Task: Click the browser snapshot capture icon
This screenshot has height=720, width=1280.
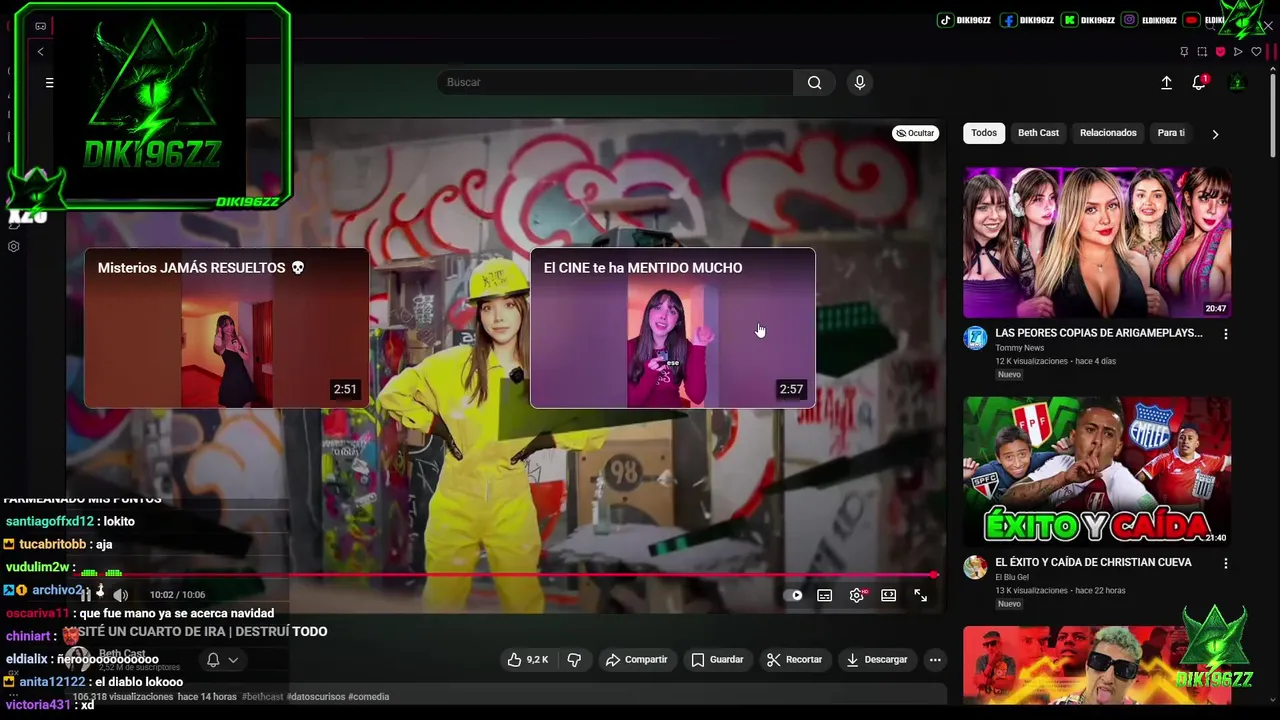Action: pyautogui.click(x=1202, y=52)
